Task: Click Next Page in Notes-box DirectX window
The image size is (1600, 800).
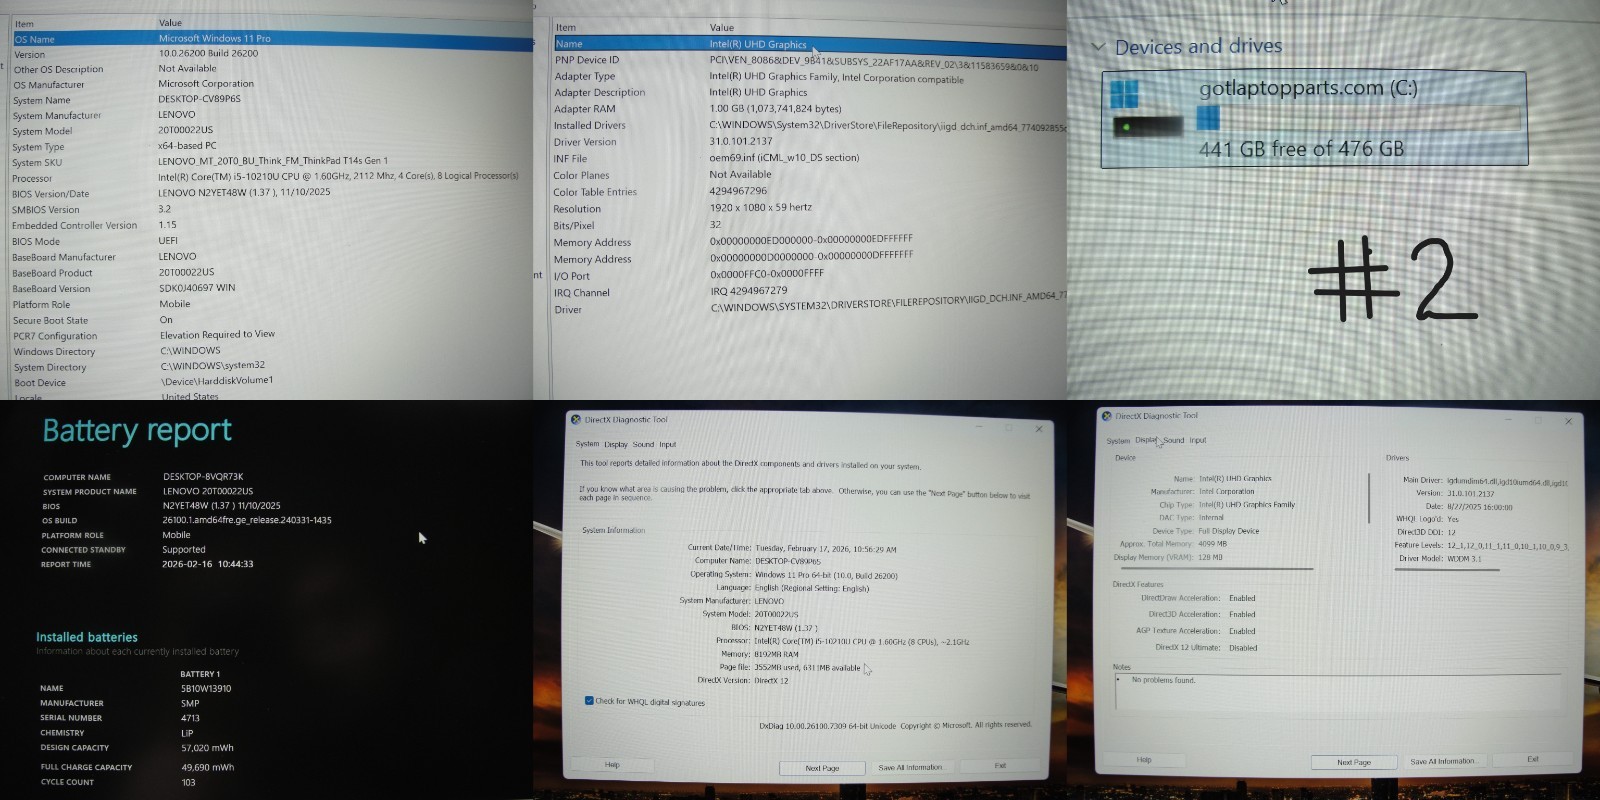Action: tap(1354, 762)
